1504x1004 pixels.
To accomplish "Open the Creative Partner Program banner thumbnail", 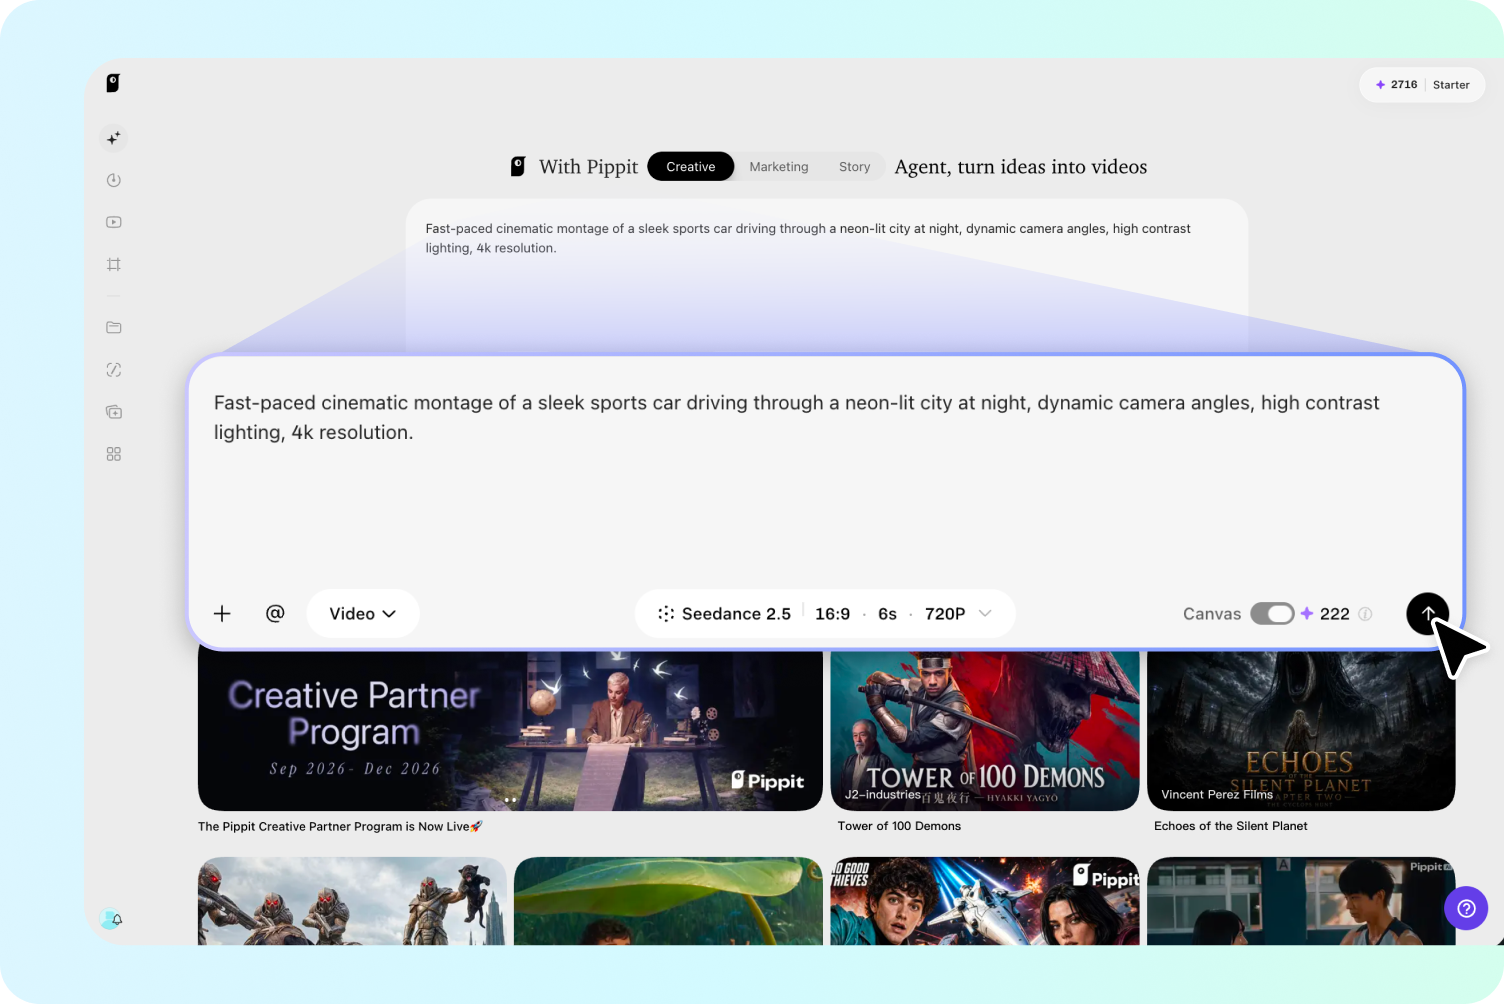I will tap(510, 731).
